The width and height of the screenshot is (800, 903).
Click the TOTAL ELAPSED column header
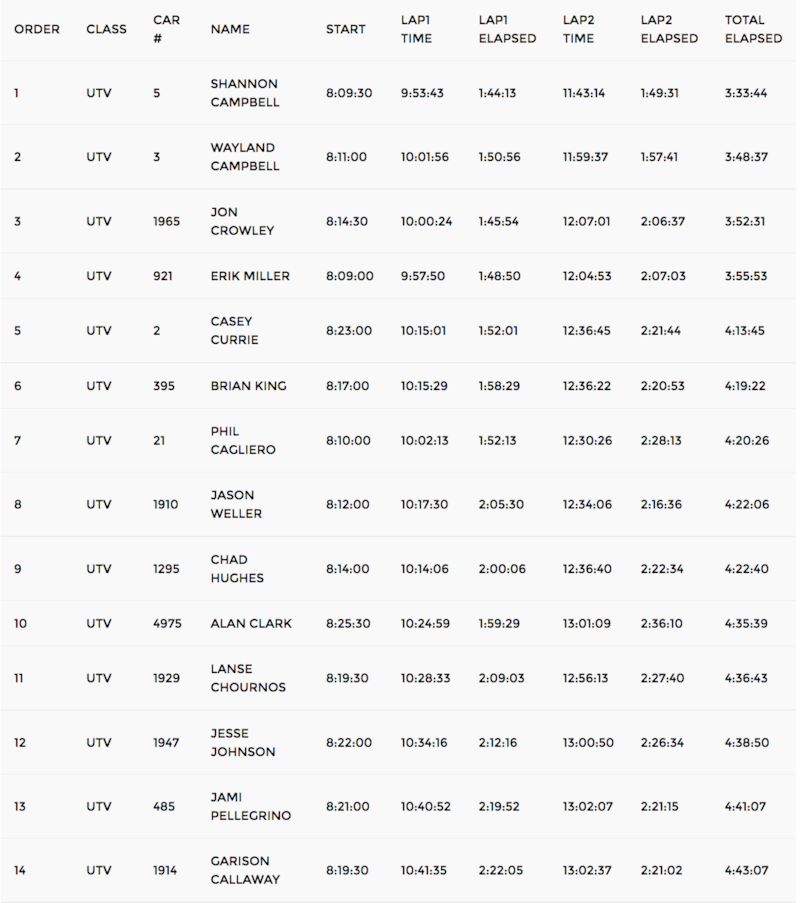click(x=753, y=29)
